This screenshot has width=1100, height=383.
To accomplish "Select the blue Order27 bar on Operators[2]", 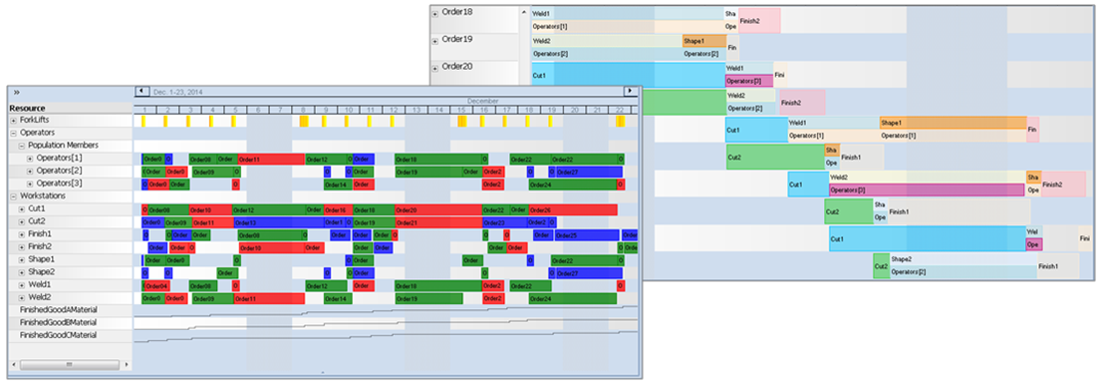I will (x=589, y=172).
